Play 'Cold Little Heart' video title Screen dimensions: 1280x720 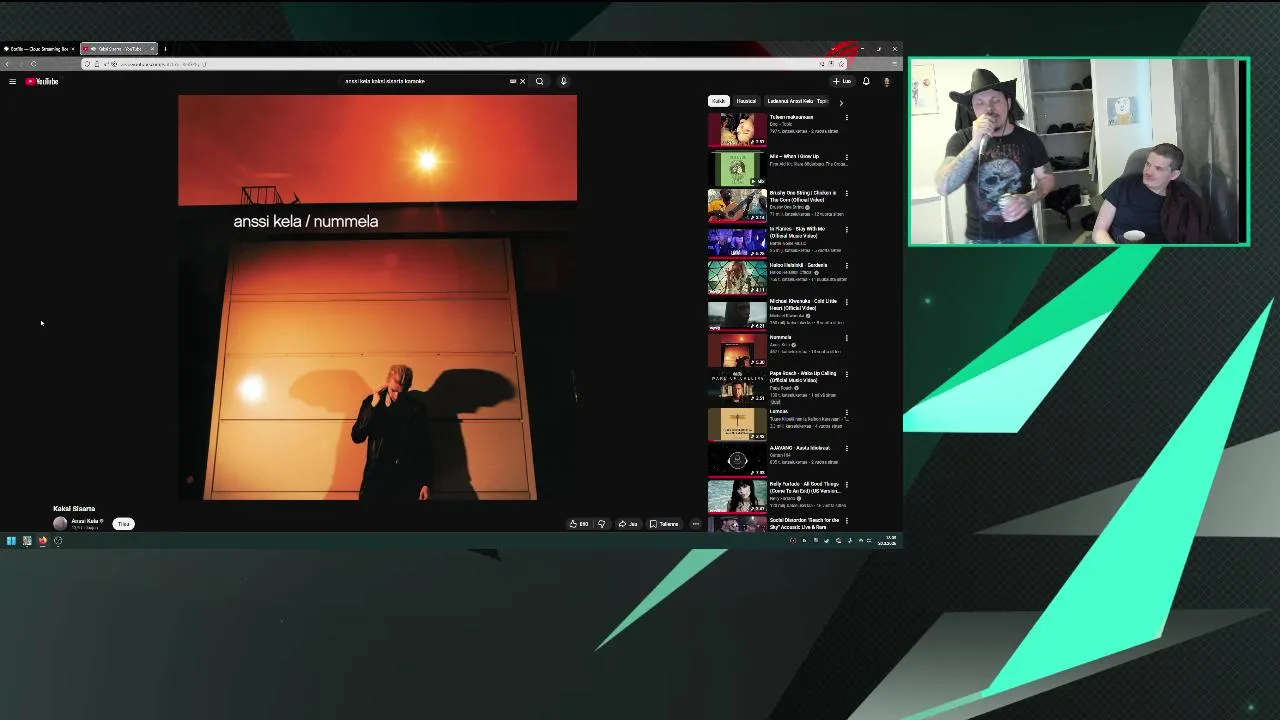pos(803,304)
